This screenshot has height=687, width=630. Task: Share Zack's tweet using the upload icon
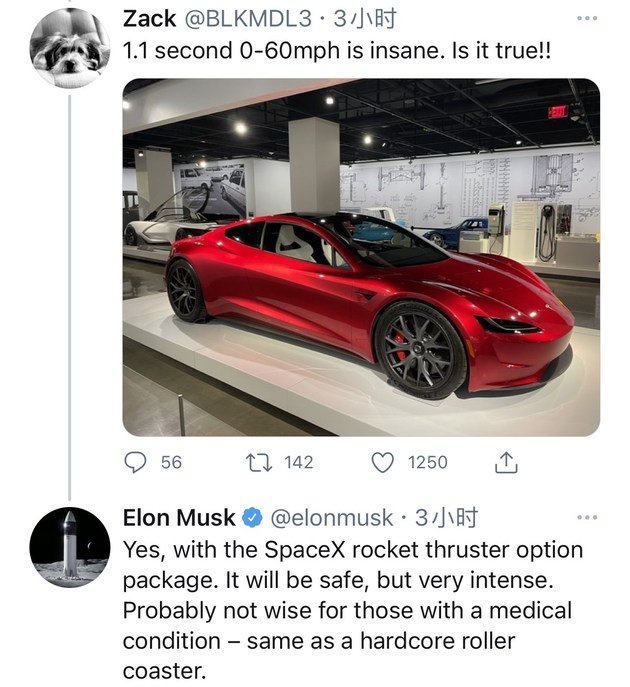pyautogui.click(x=506, y=462)
